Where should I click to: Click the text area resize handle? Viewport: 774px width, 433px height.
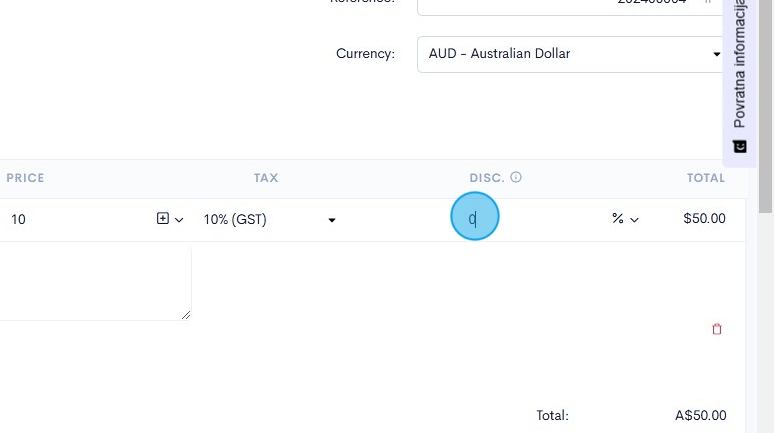[186, 315]
